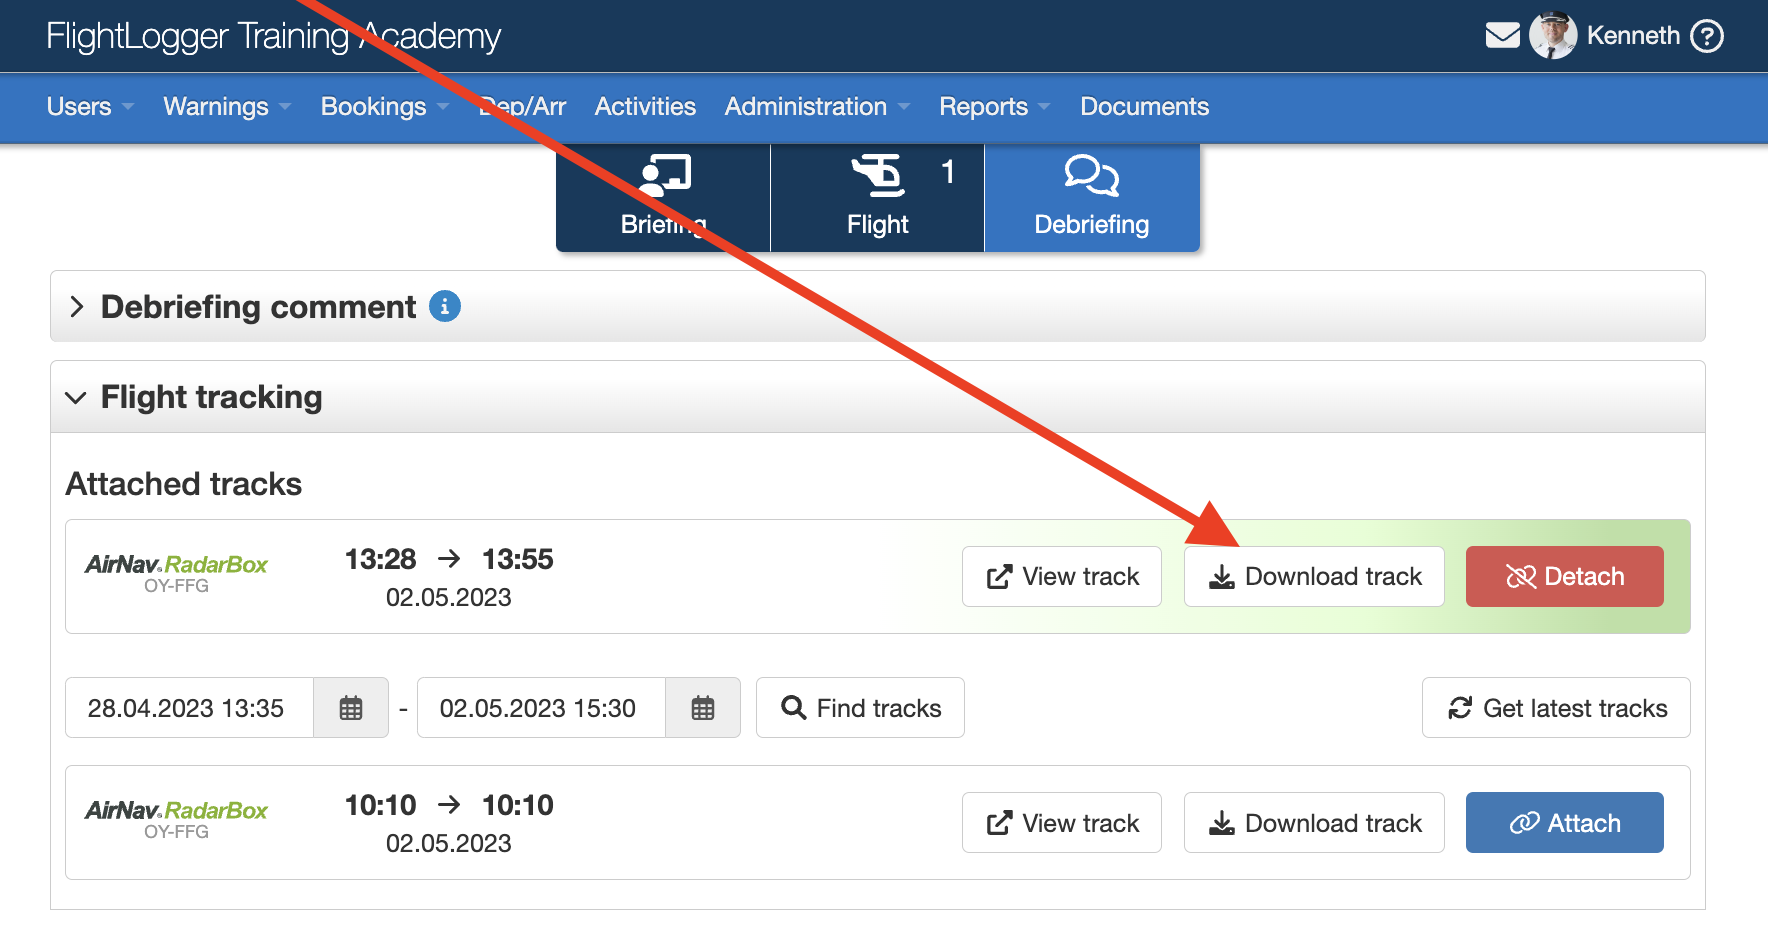
Task: Select the Debriefing tab
Action: 1091,197
